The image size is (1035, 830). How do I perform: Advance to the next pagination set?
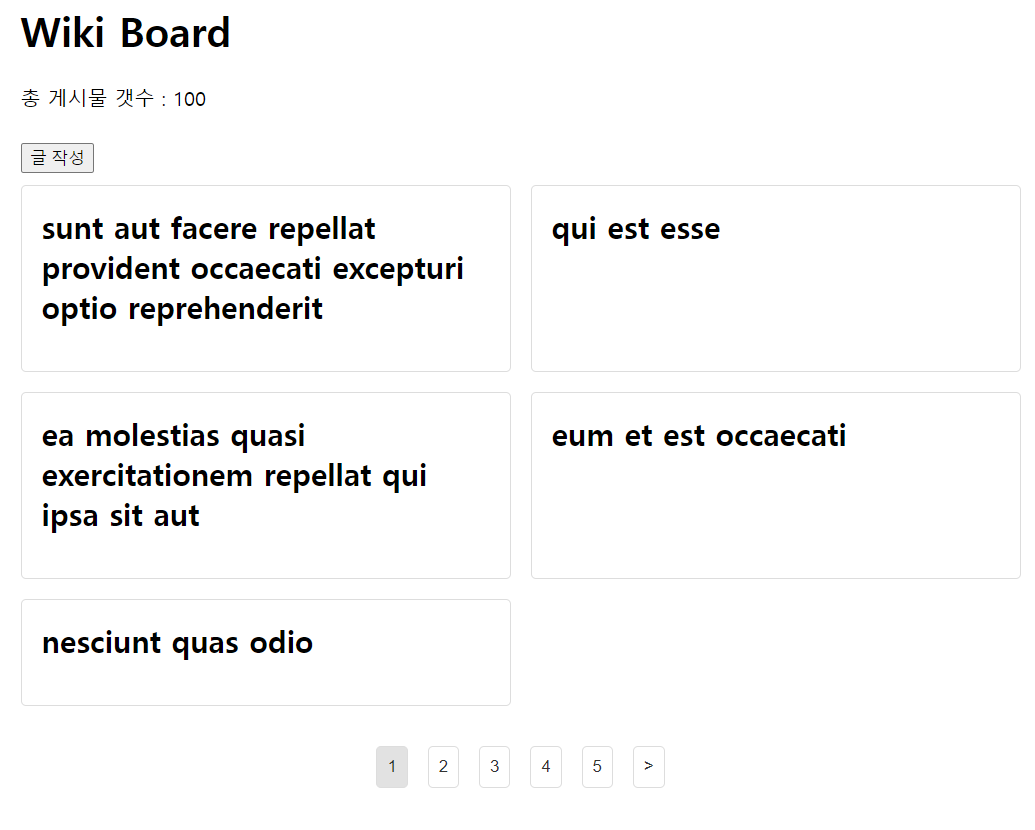[648, 766]
